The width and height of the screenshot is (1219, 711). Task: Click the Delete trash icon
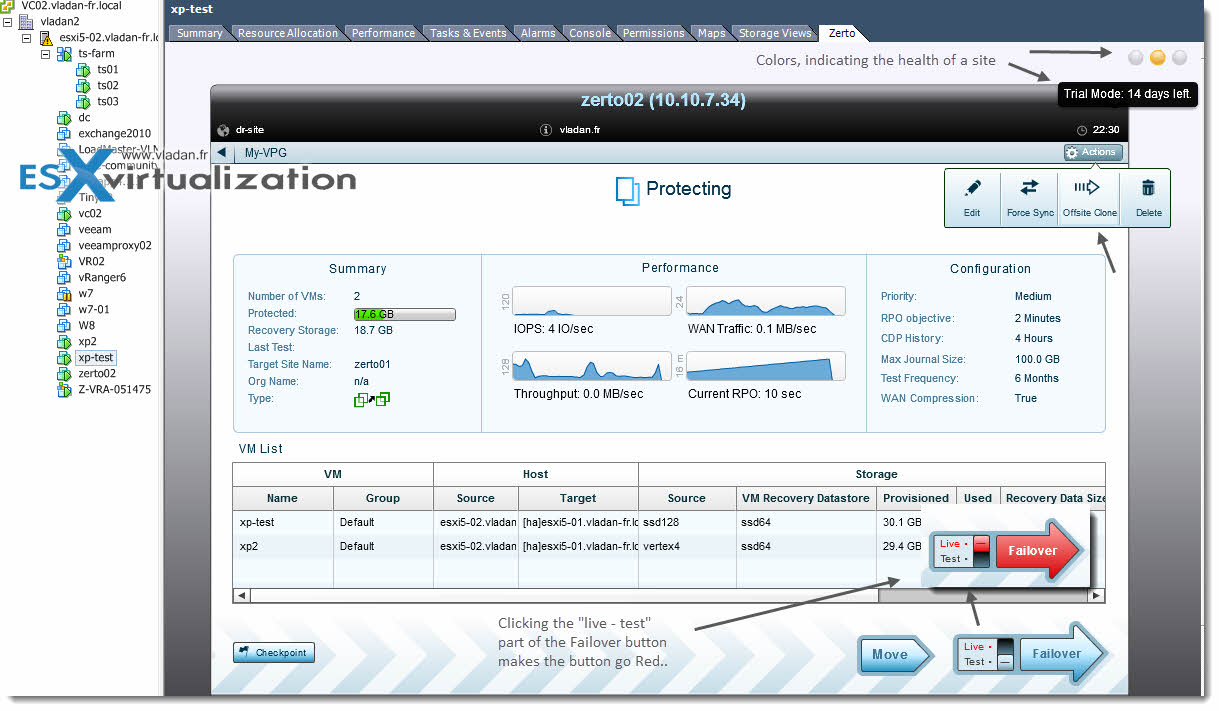(1148, 187)
